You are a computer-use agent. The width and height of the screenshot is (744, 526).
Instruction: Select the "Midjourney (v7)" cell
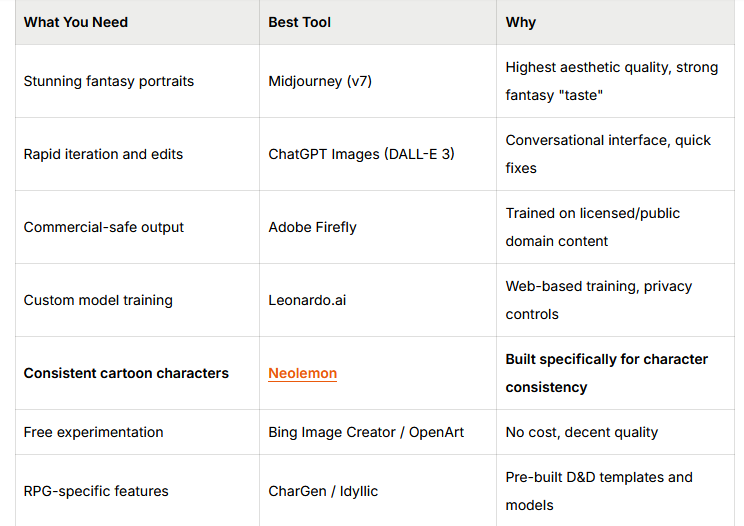(x=320, y=81)
